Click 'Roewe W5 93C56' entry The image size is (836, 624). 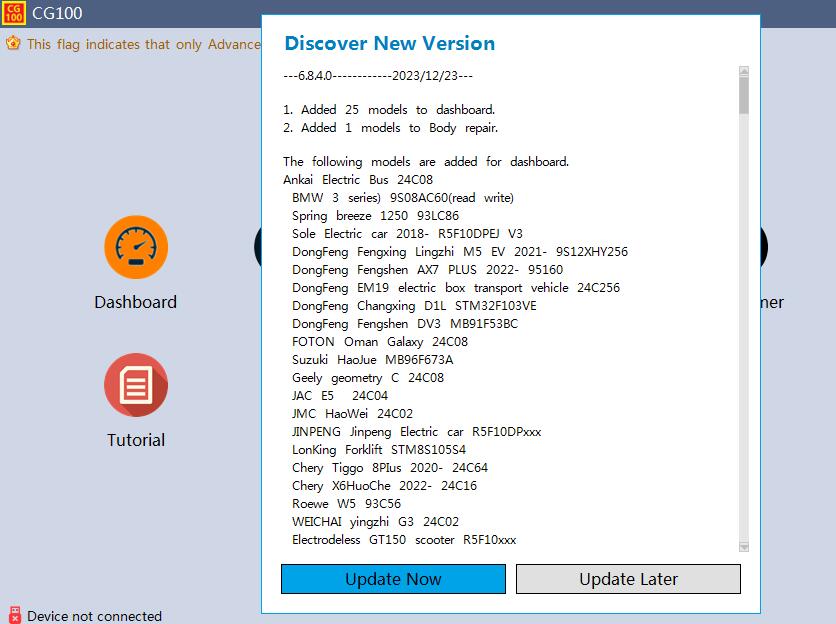[x=346, y=504]
